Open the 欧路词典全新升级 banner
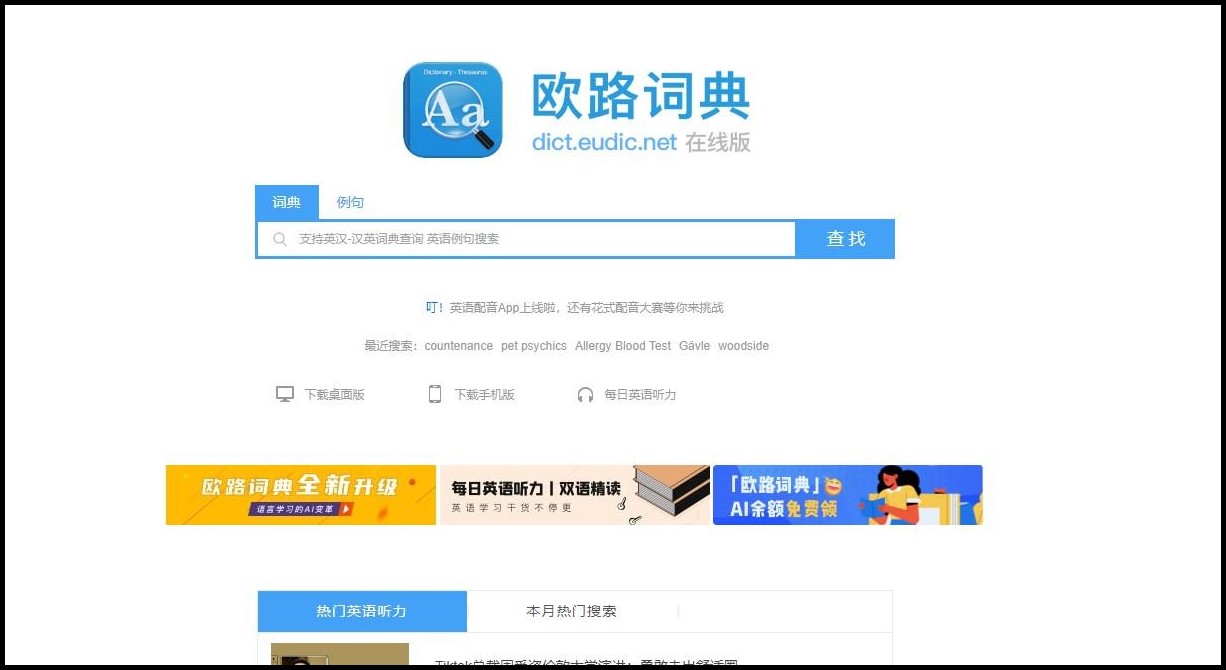The image size is (1226, 670). click(301, 494)
